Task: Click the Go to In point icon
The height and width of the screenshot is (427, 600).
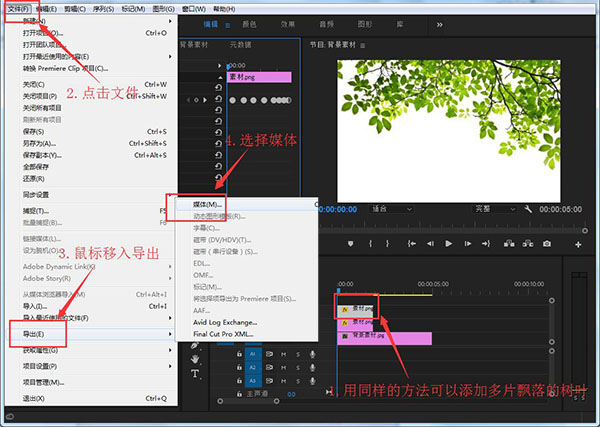Action: coord(412,244)
